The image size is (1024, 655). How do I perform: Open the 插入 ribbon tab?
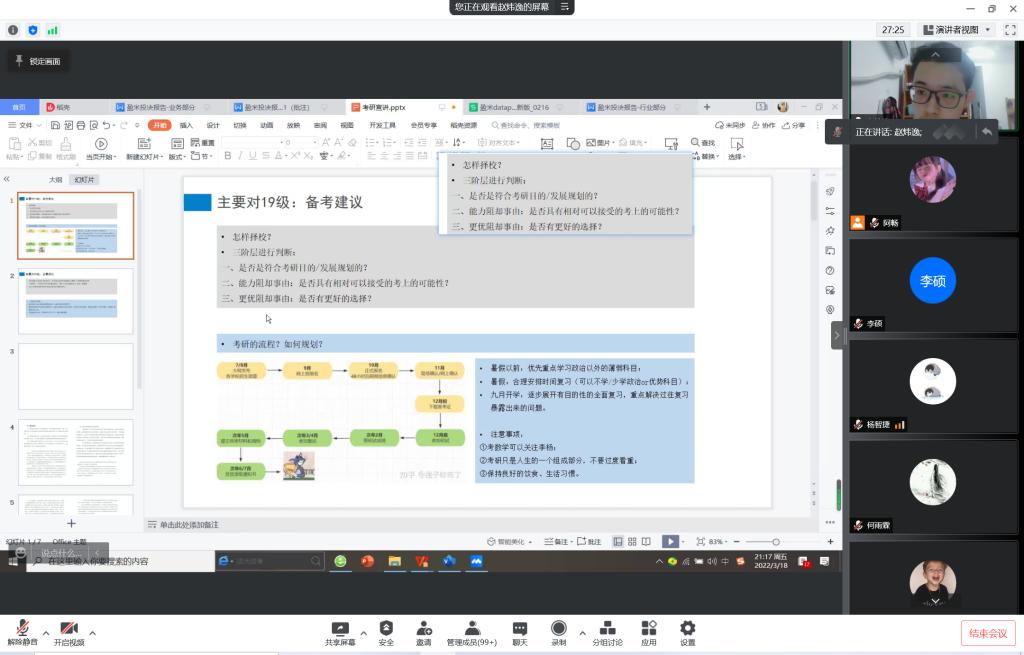tap(186, 125)
